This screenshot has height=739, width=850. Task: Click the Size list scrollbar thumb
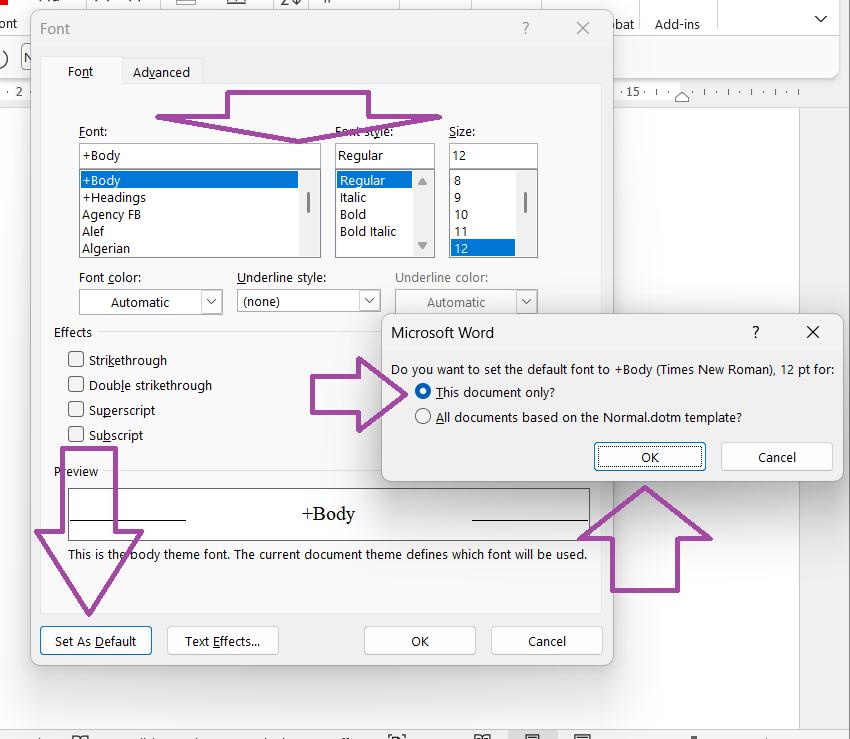click(x=525, y=202)
